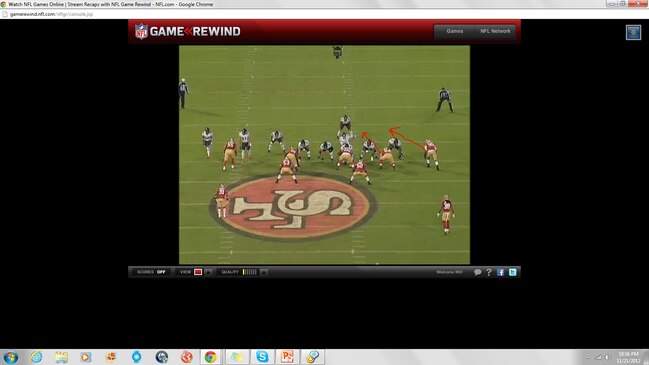Open the Games tab
649x365 pixels.
point(454,31)
